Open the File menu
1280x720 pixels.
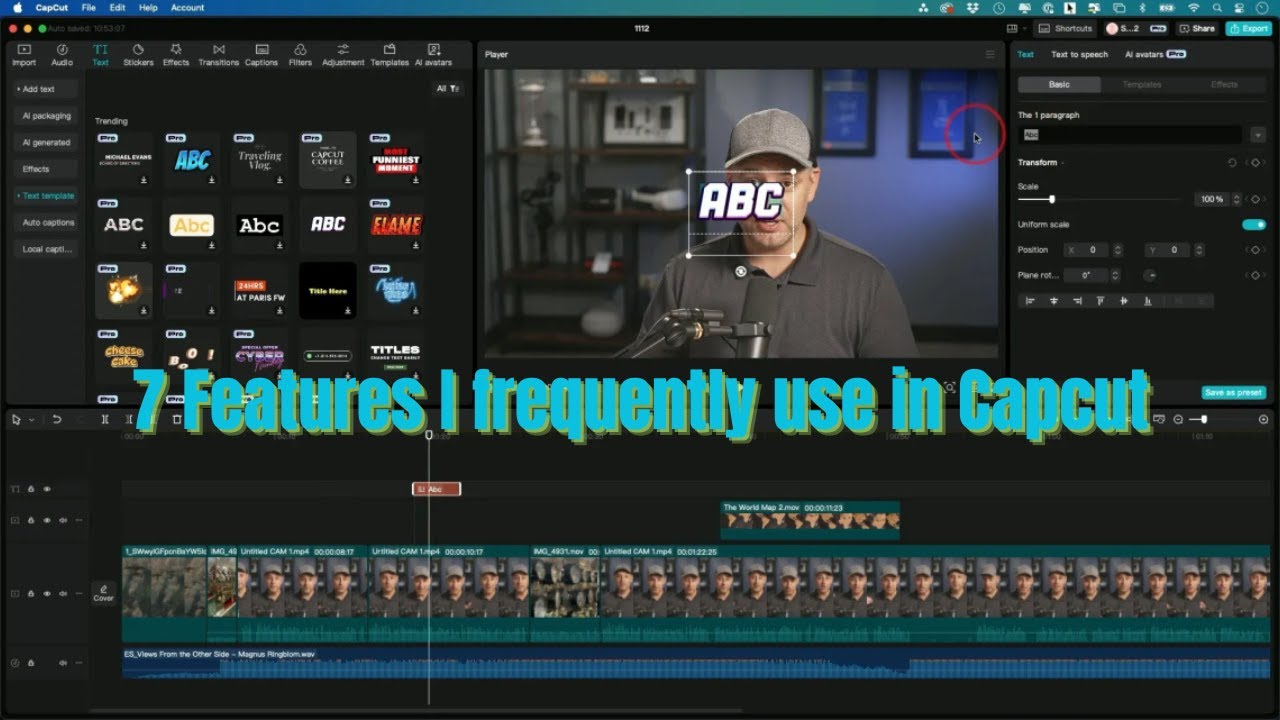[89, 7]
